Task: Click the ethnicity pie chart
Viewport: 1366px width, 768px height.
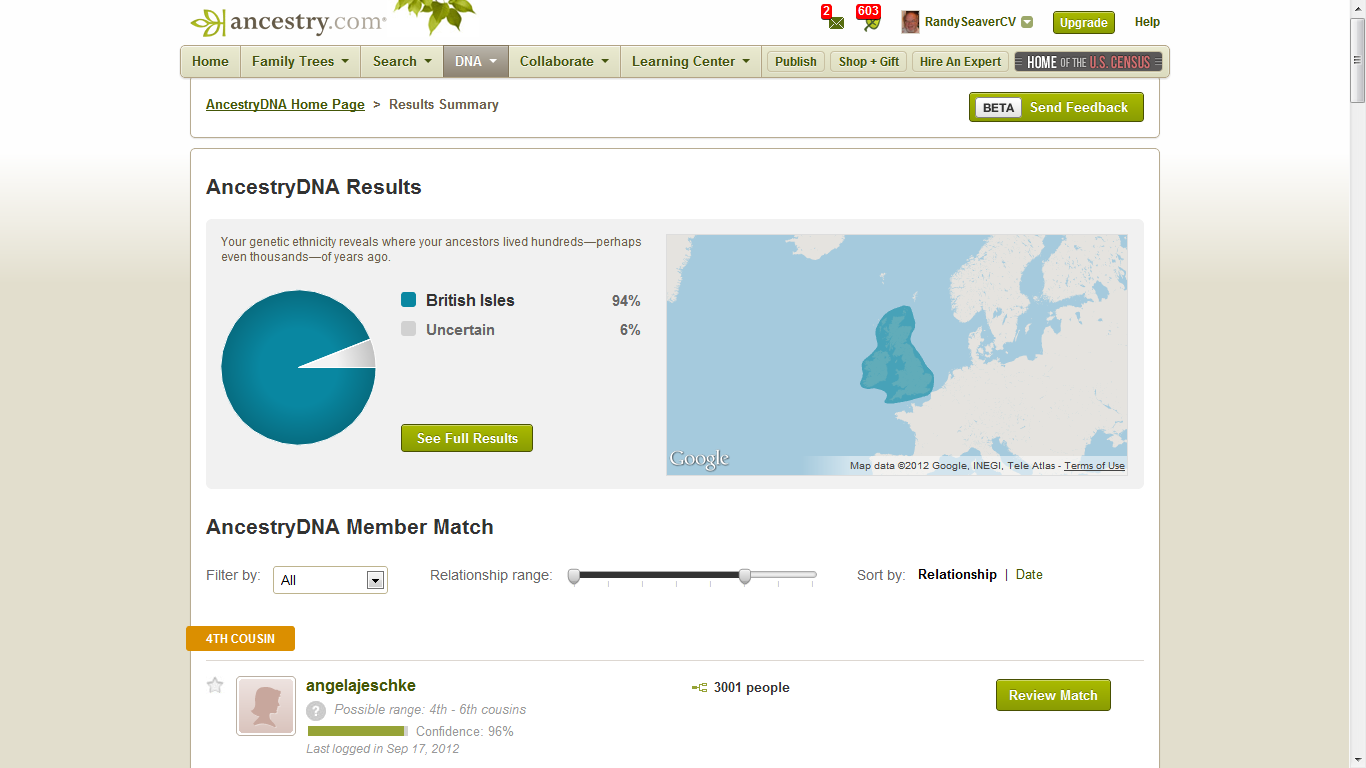Action: click(298, 367)
